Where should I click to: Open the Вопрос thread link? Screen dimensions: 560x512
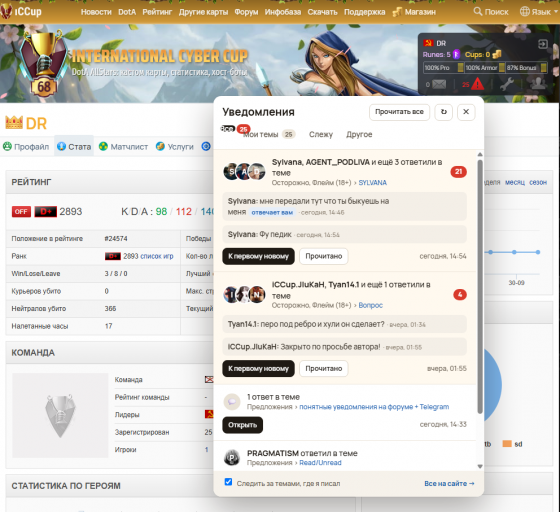371,305
